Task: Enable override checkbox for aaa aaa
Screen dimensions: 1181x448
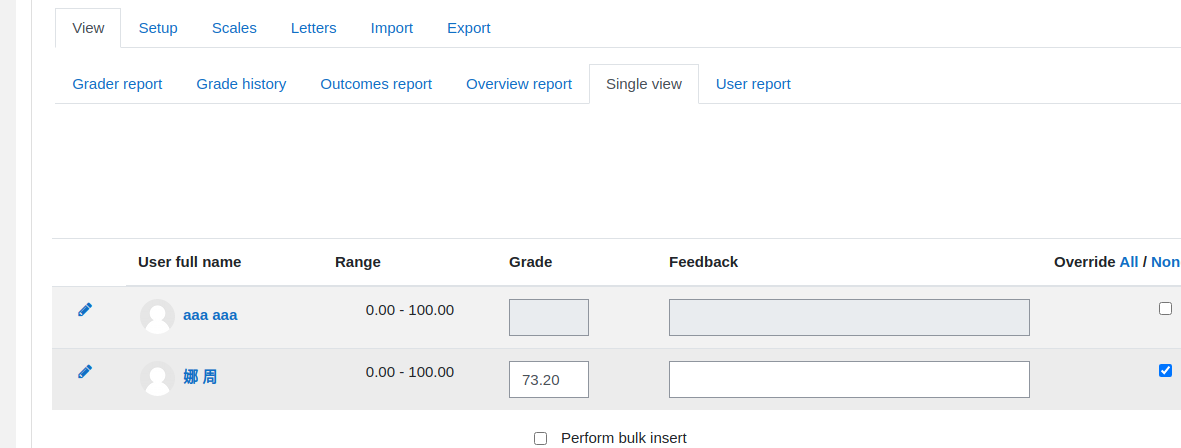Action: click(x=1165, y=308)
